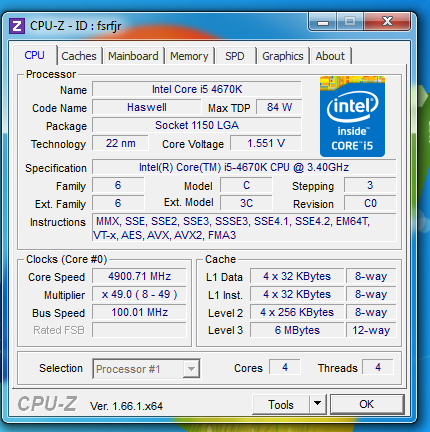Select the Memory tab
Image resolution: width=430 pixels, height=432 pixels.
pos(189,56)
